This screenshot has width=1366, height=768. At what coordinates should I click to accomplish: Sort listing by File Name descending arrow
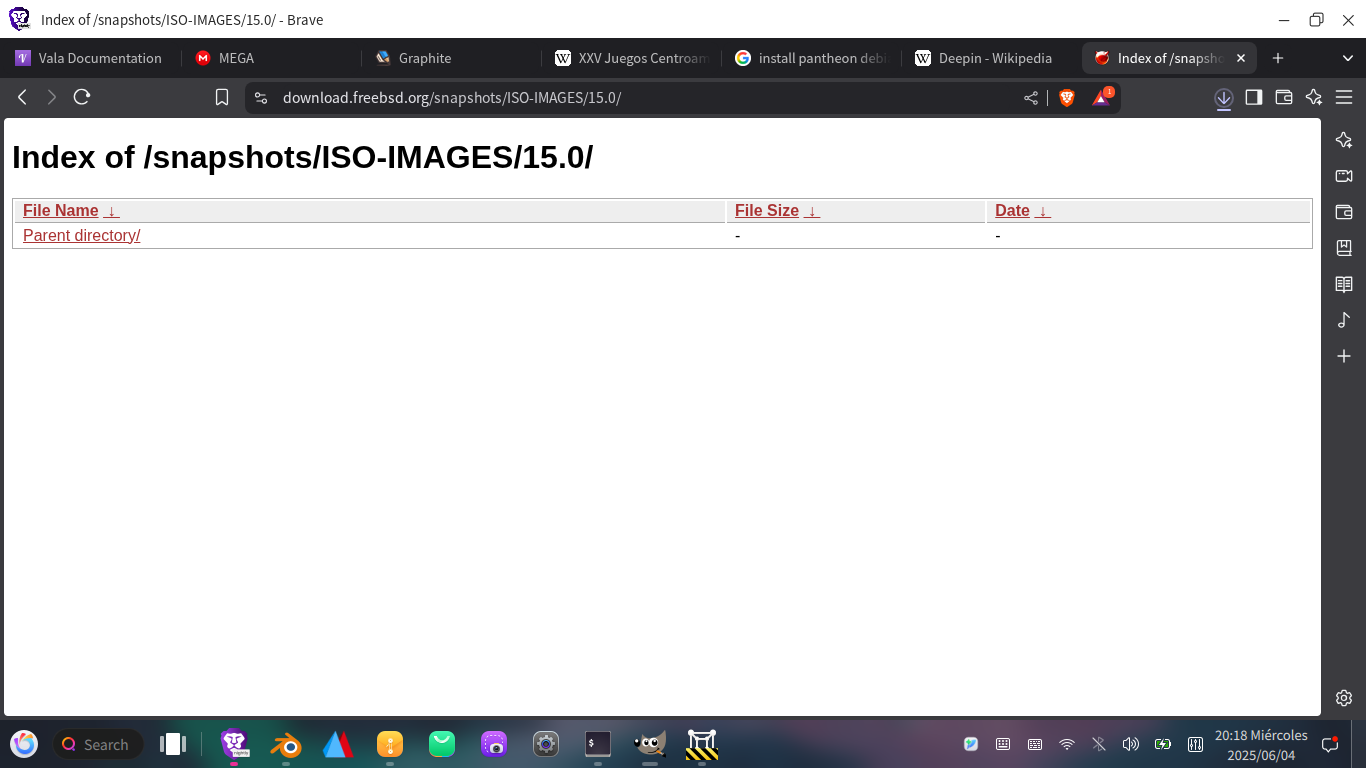pos(112,211)
